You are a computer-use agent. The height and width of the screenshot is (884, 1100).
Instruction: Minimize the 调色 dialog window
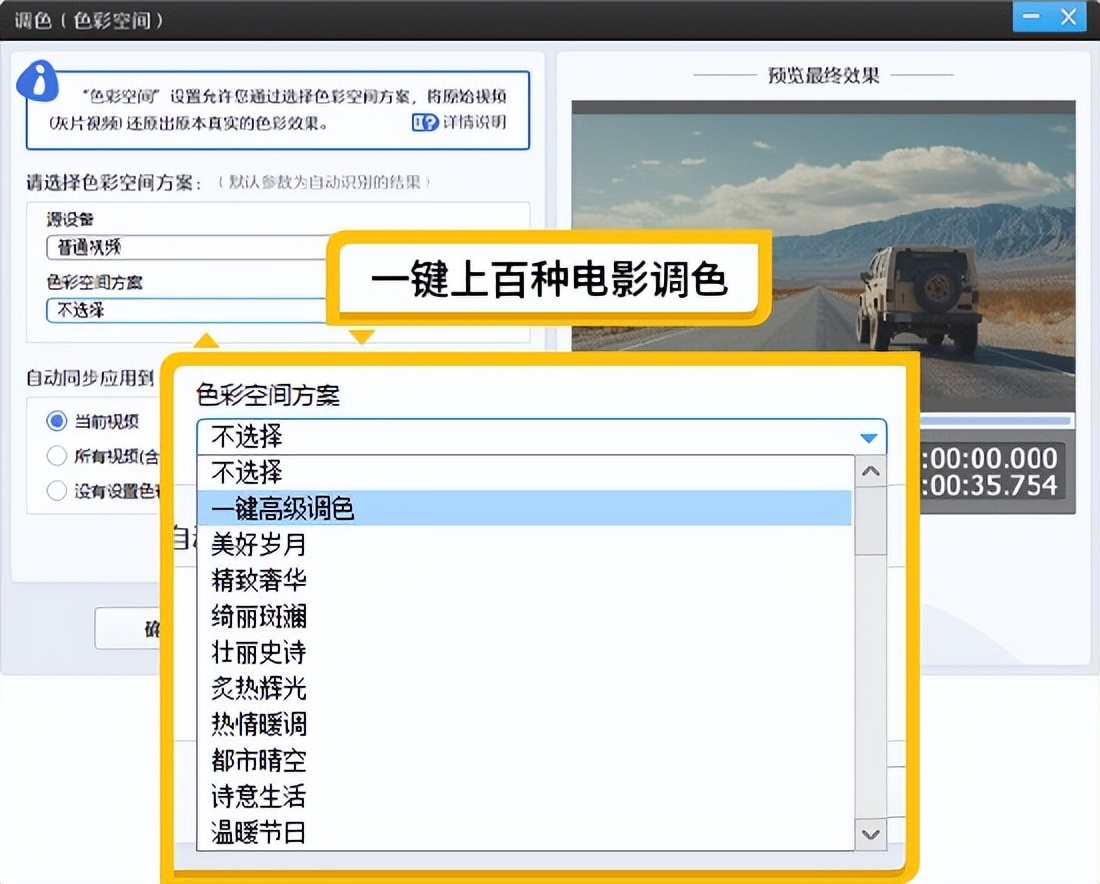pos(1035,17)
